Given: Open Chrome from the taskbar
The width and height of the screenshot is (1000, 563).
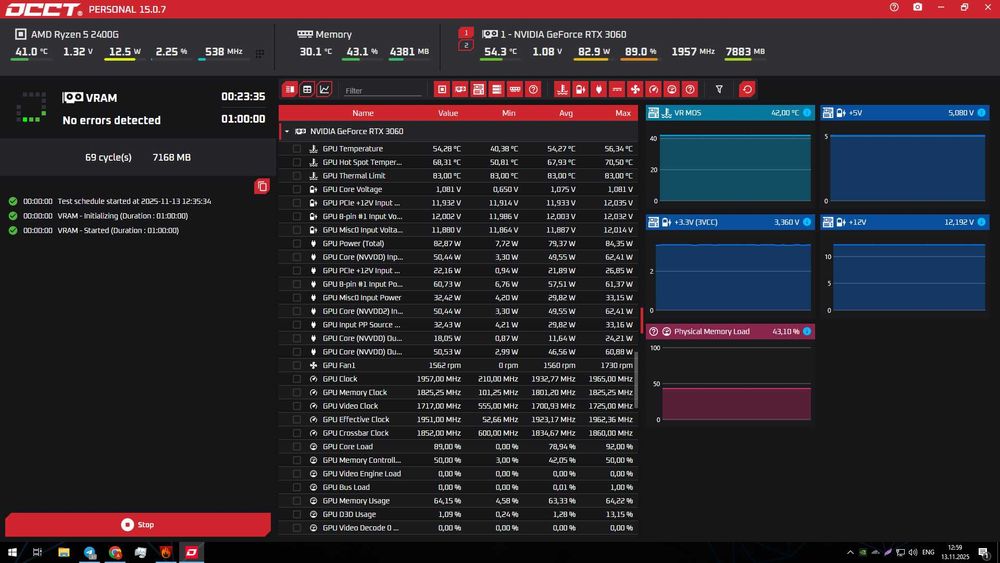Looking at the screenshot, I should 115,552.
